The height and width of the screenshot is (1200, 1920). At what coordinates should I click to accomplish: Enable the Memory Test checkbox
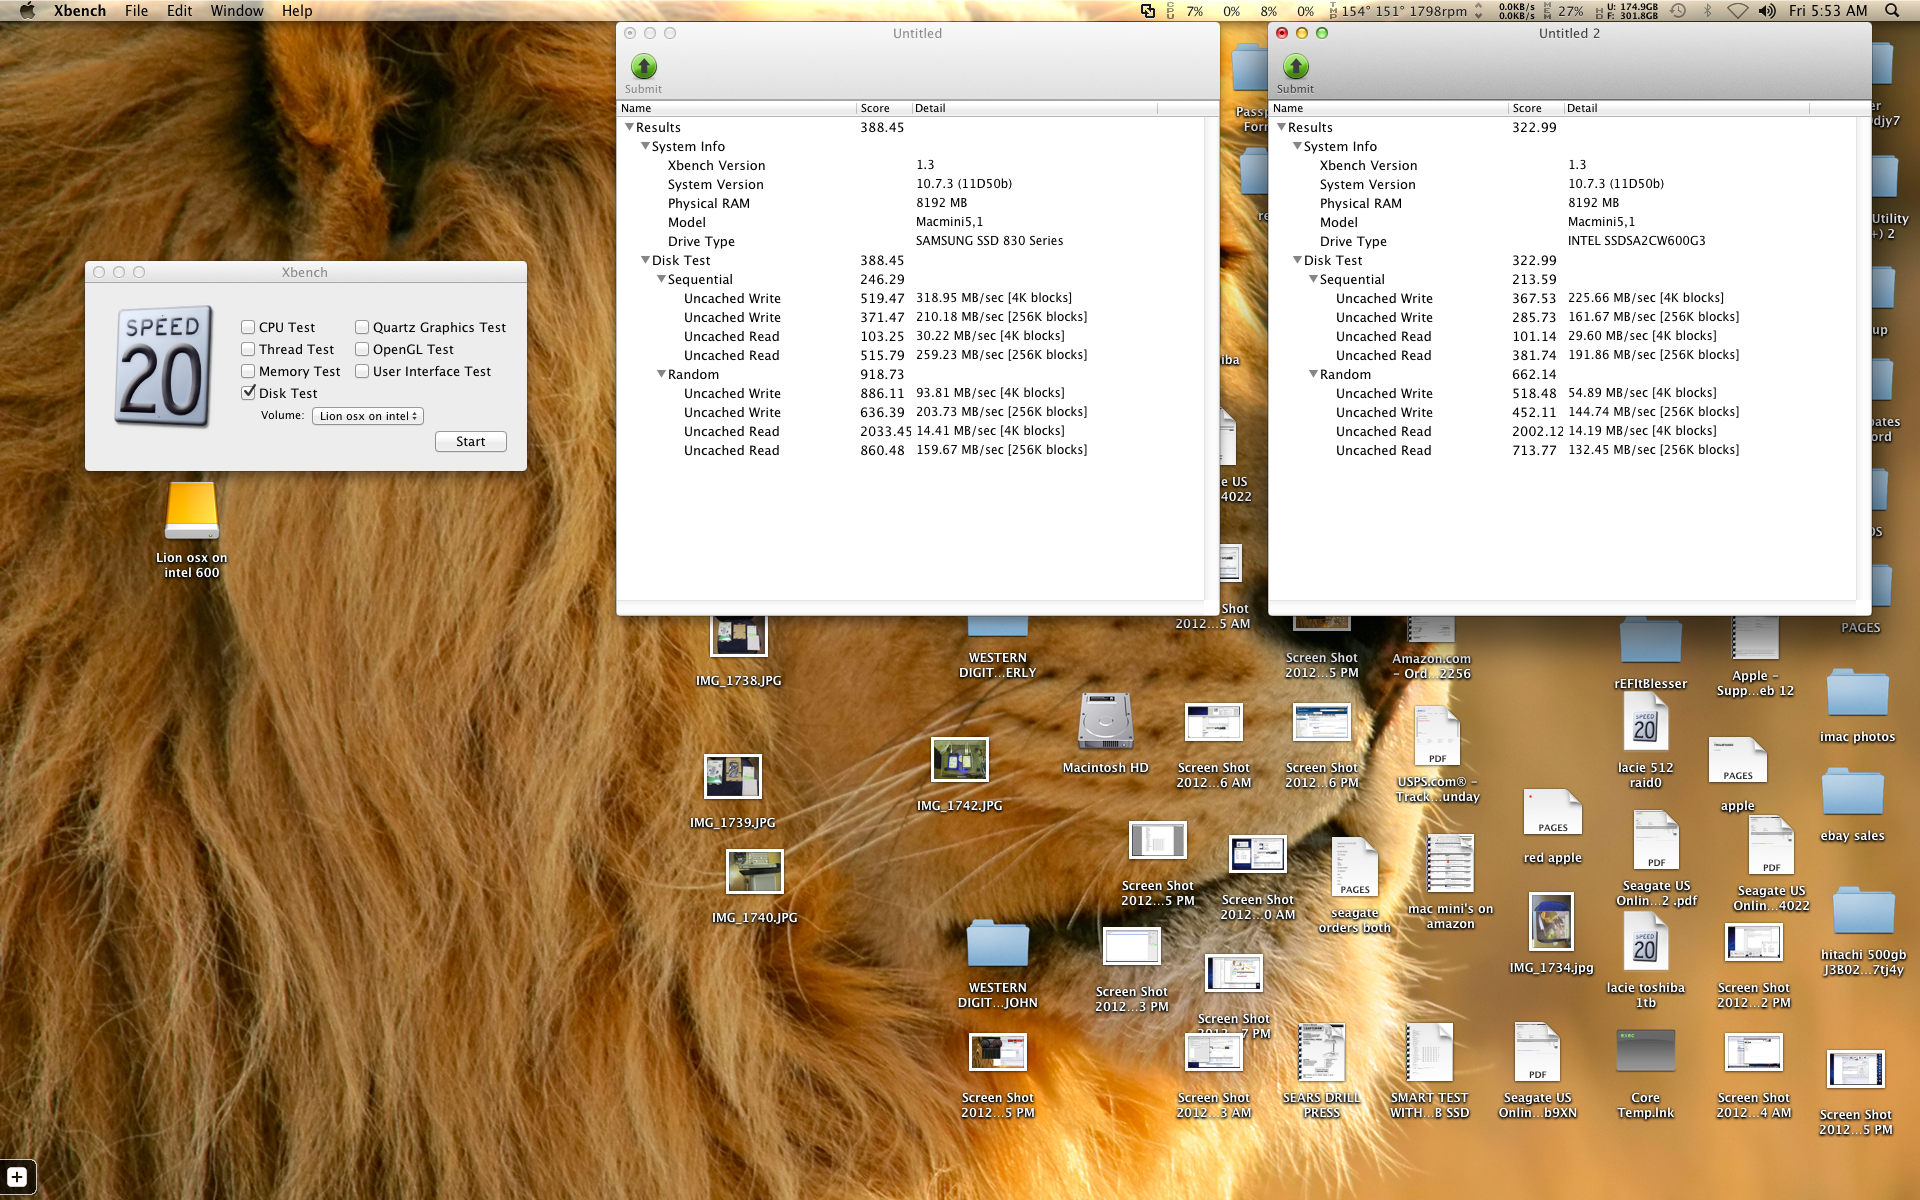tap(248, 371)
